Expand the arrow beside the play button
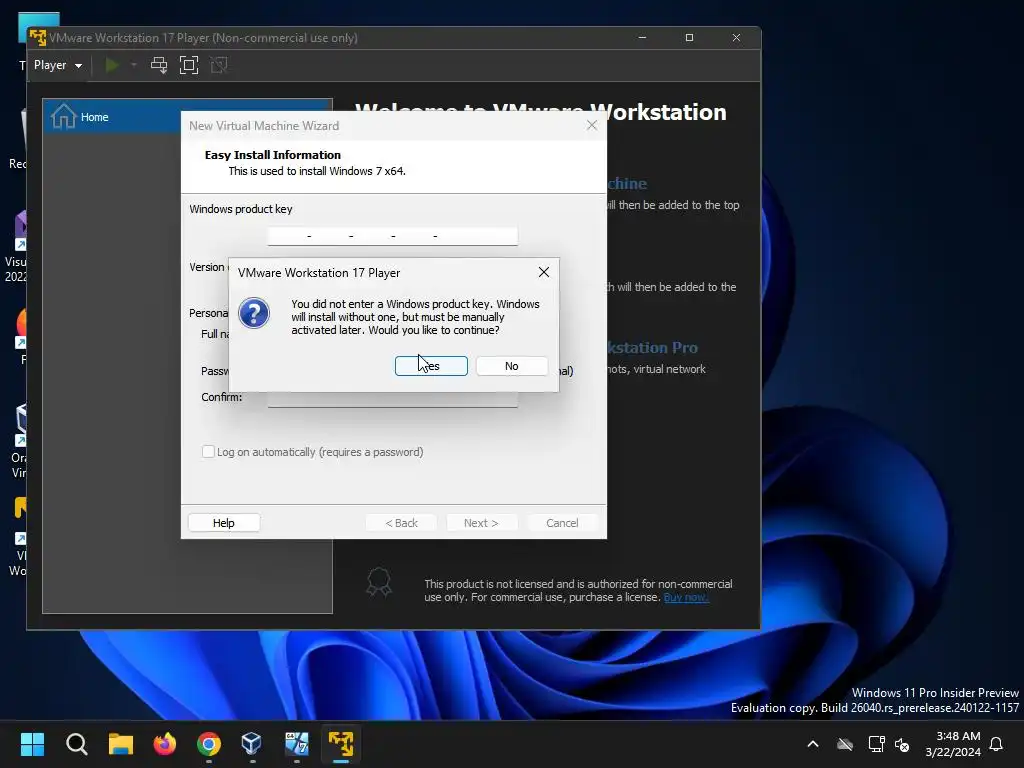The width and height of the screenshot is (1024, 768). pyautogui.click(x=133, y=65)
